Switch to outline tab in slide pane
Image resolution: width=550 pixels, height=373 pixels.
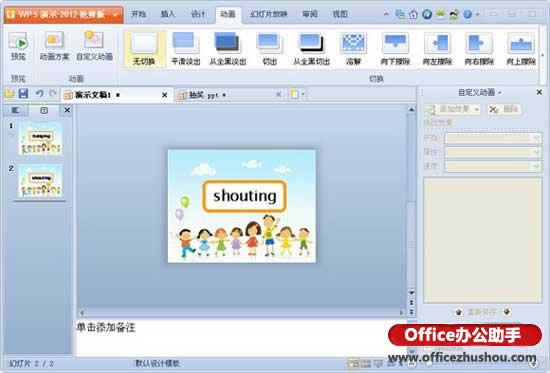click(x=15, y=110)
